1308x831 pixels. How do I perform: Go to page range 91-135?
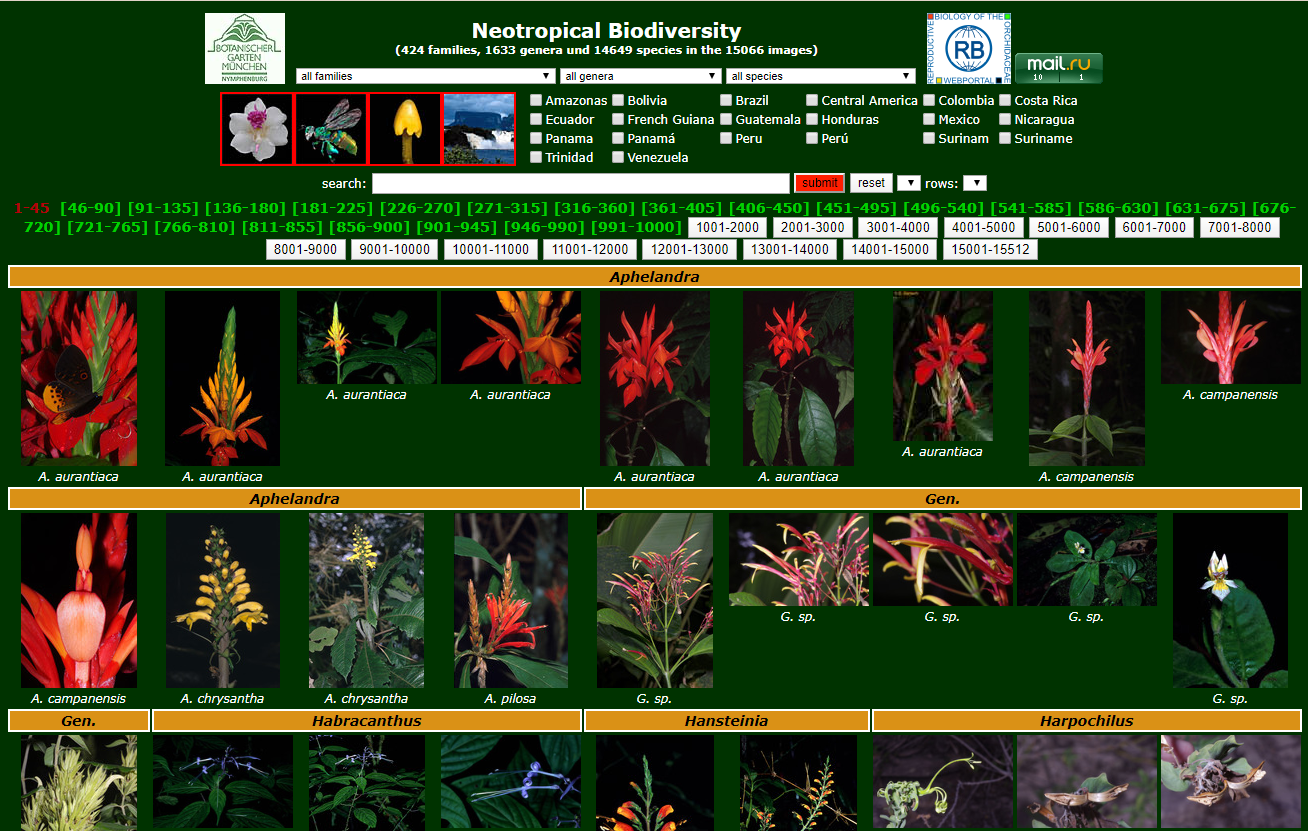[163, 208]
